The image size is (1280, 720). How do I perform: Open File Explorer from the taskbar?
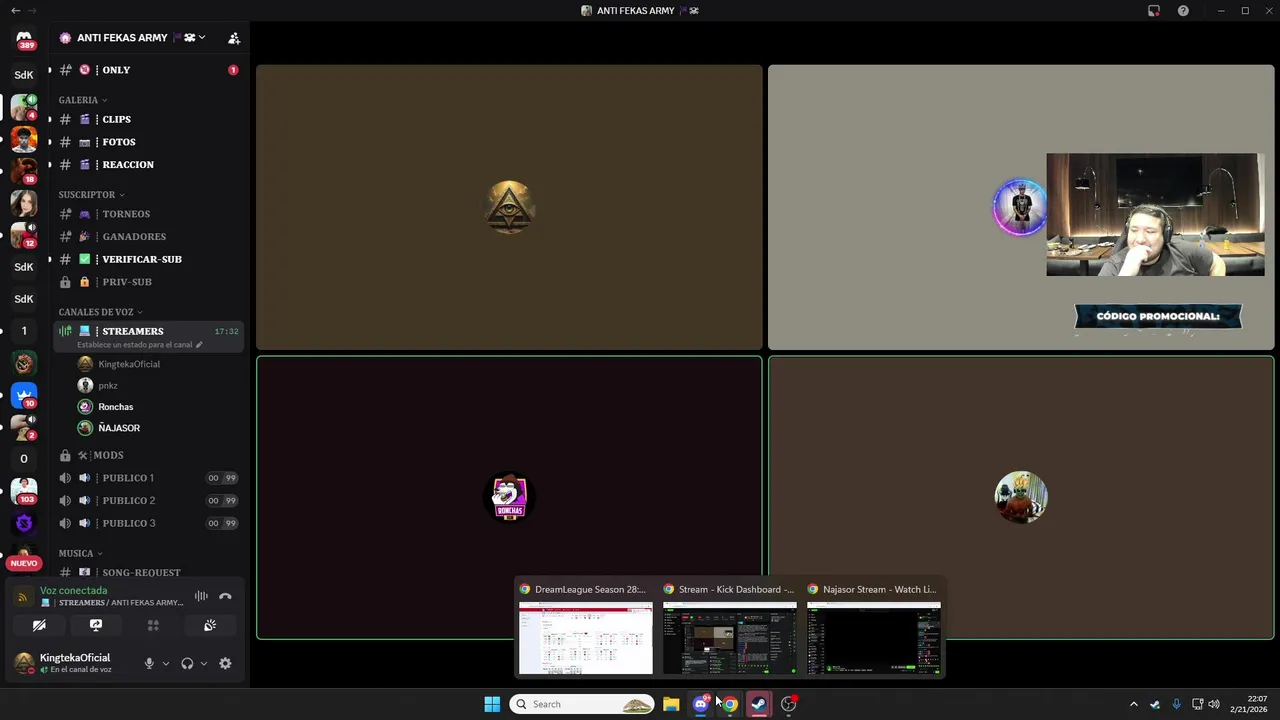(671, 704)
